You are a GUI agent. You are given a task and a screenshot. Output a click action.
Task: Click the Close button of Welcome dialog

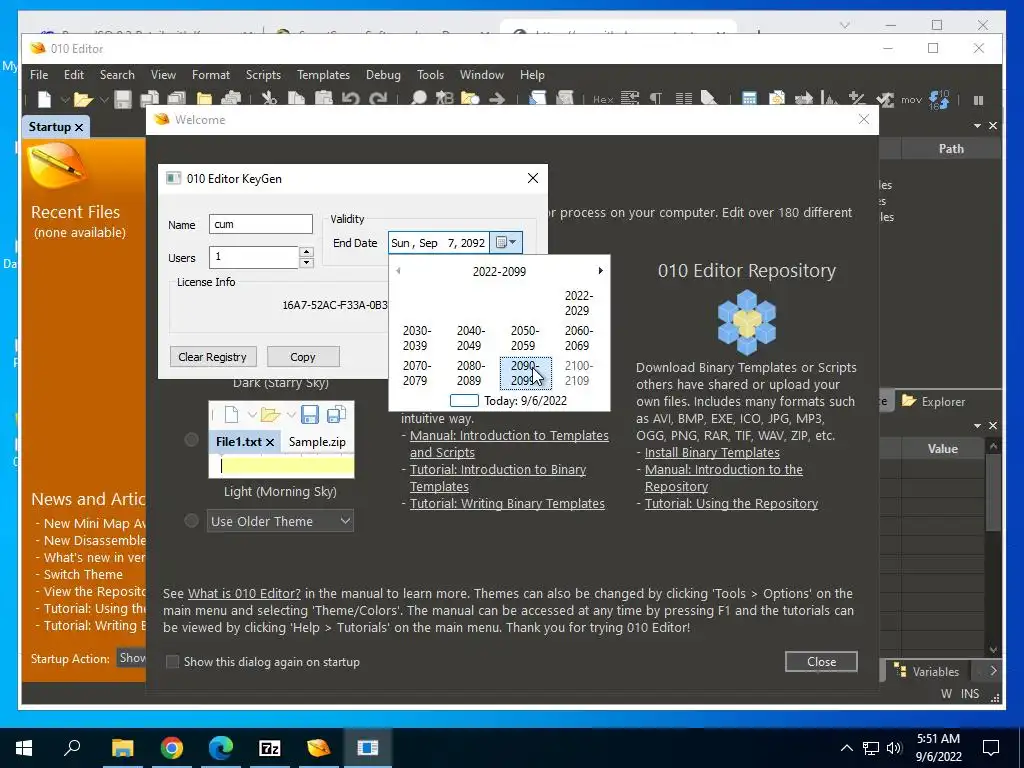click(821, 662)
